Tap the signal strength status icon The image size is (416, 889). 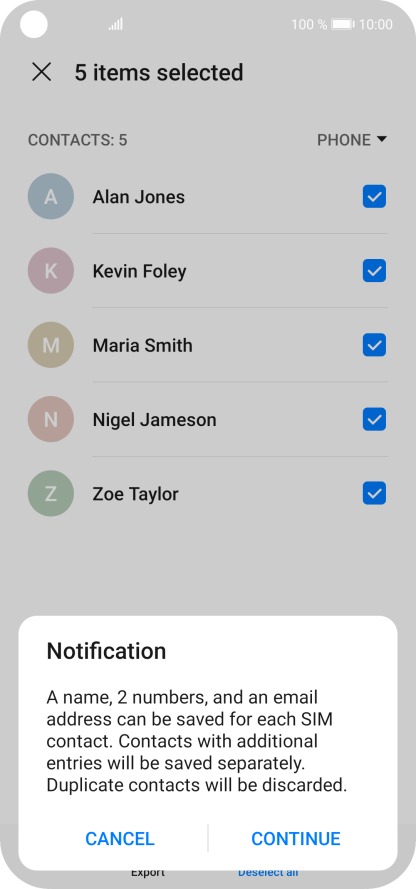(x=116, y=24)
